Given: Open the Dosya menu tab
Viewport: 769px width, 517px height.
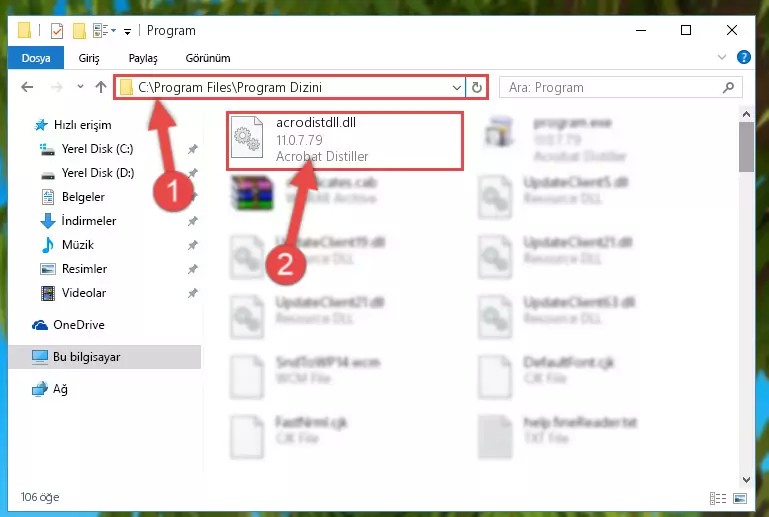Looking at the screenshot, I should [36, 58].
